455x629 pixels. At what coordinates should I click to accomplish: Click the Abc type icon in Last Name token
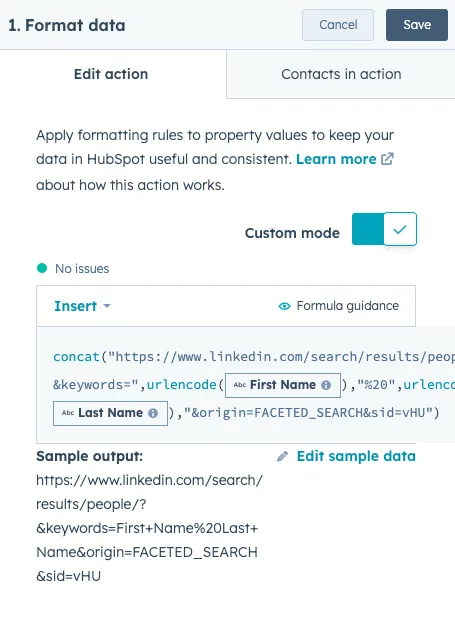pos(68,413)
